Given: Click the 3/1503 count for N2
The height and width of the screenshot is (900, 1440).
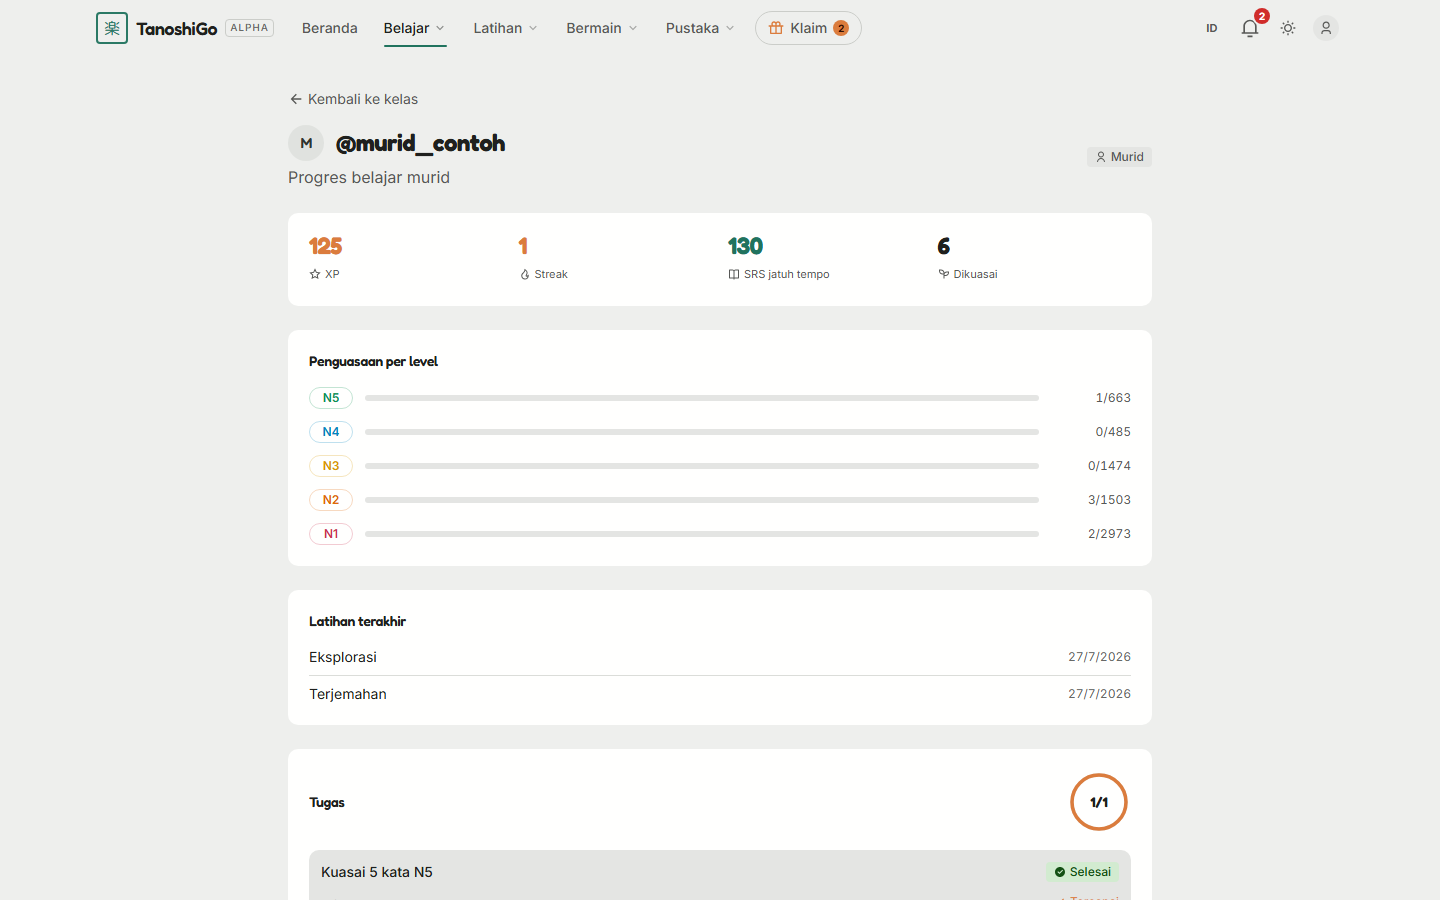Looking at the screenshot, I should click(x=1109, y=500).
